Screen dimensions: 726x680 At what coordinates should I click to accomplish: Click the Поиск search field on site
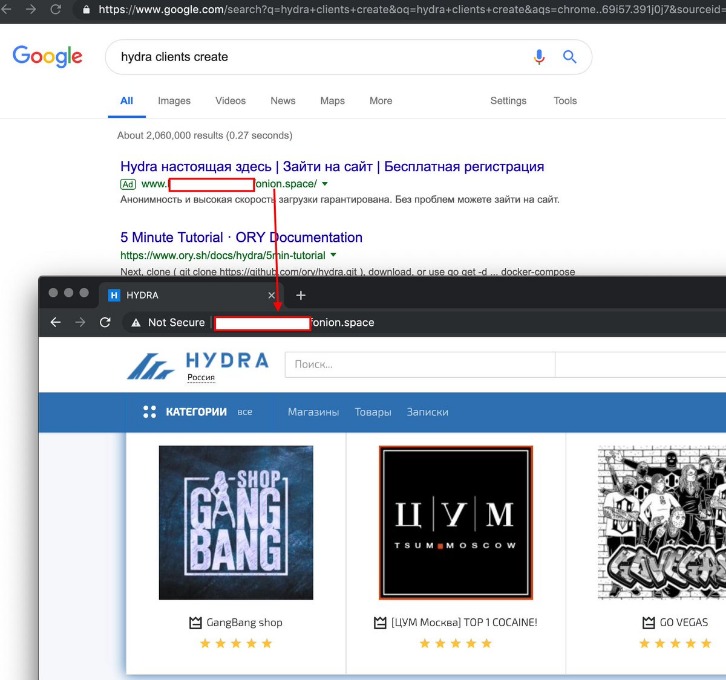pos(418,365)
